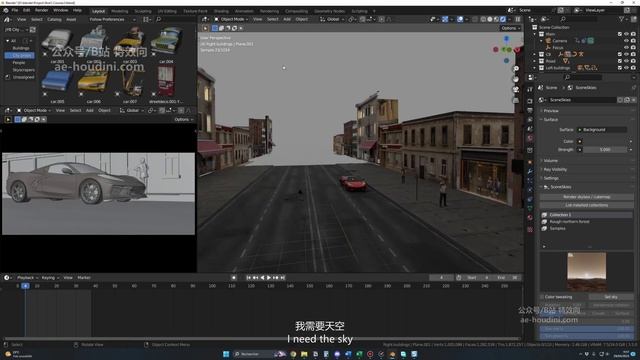640x360 pixels.
Task: Open the Render properties tab icon
Action: [x=530, y=100]
